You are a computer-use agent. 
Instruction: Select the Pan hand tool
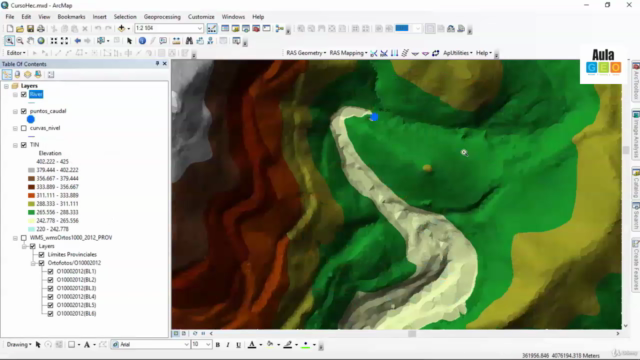[30, 41]
